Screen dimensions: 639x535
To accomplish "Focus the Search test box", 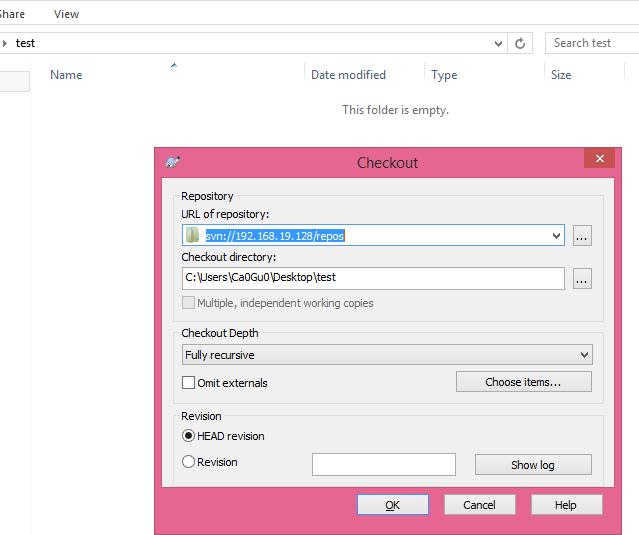I will [x=592, y=43].
